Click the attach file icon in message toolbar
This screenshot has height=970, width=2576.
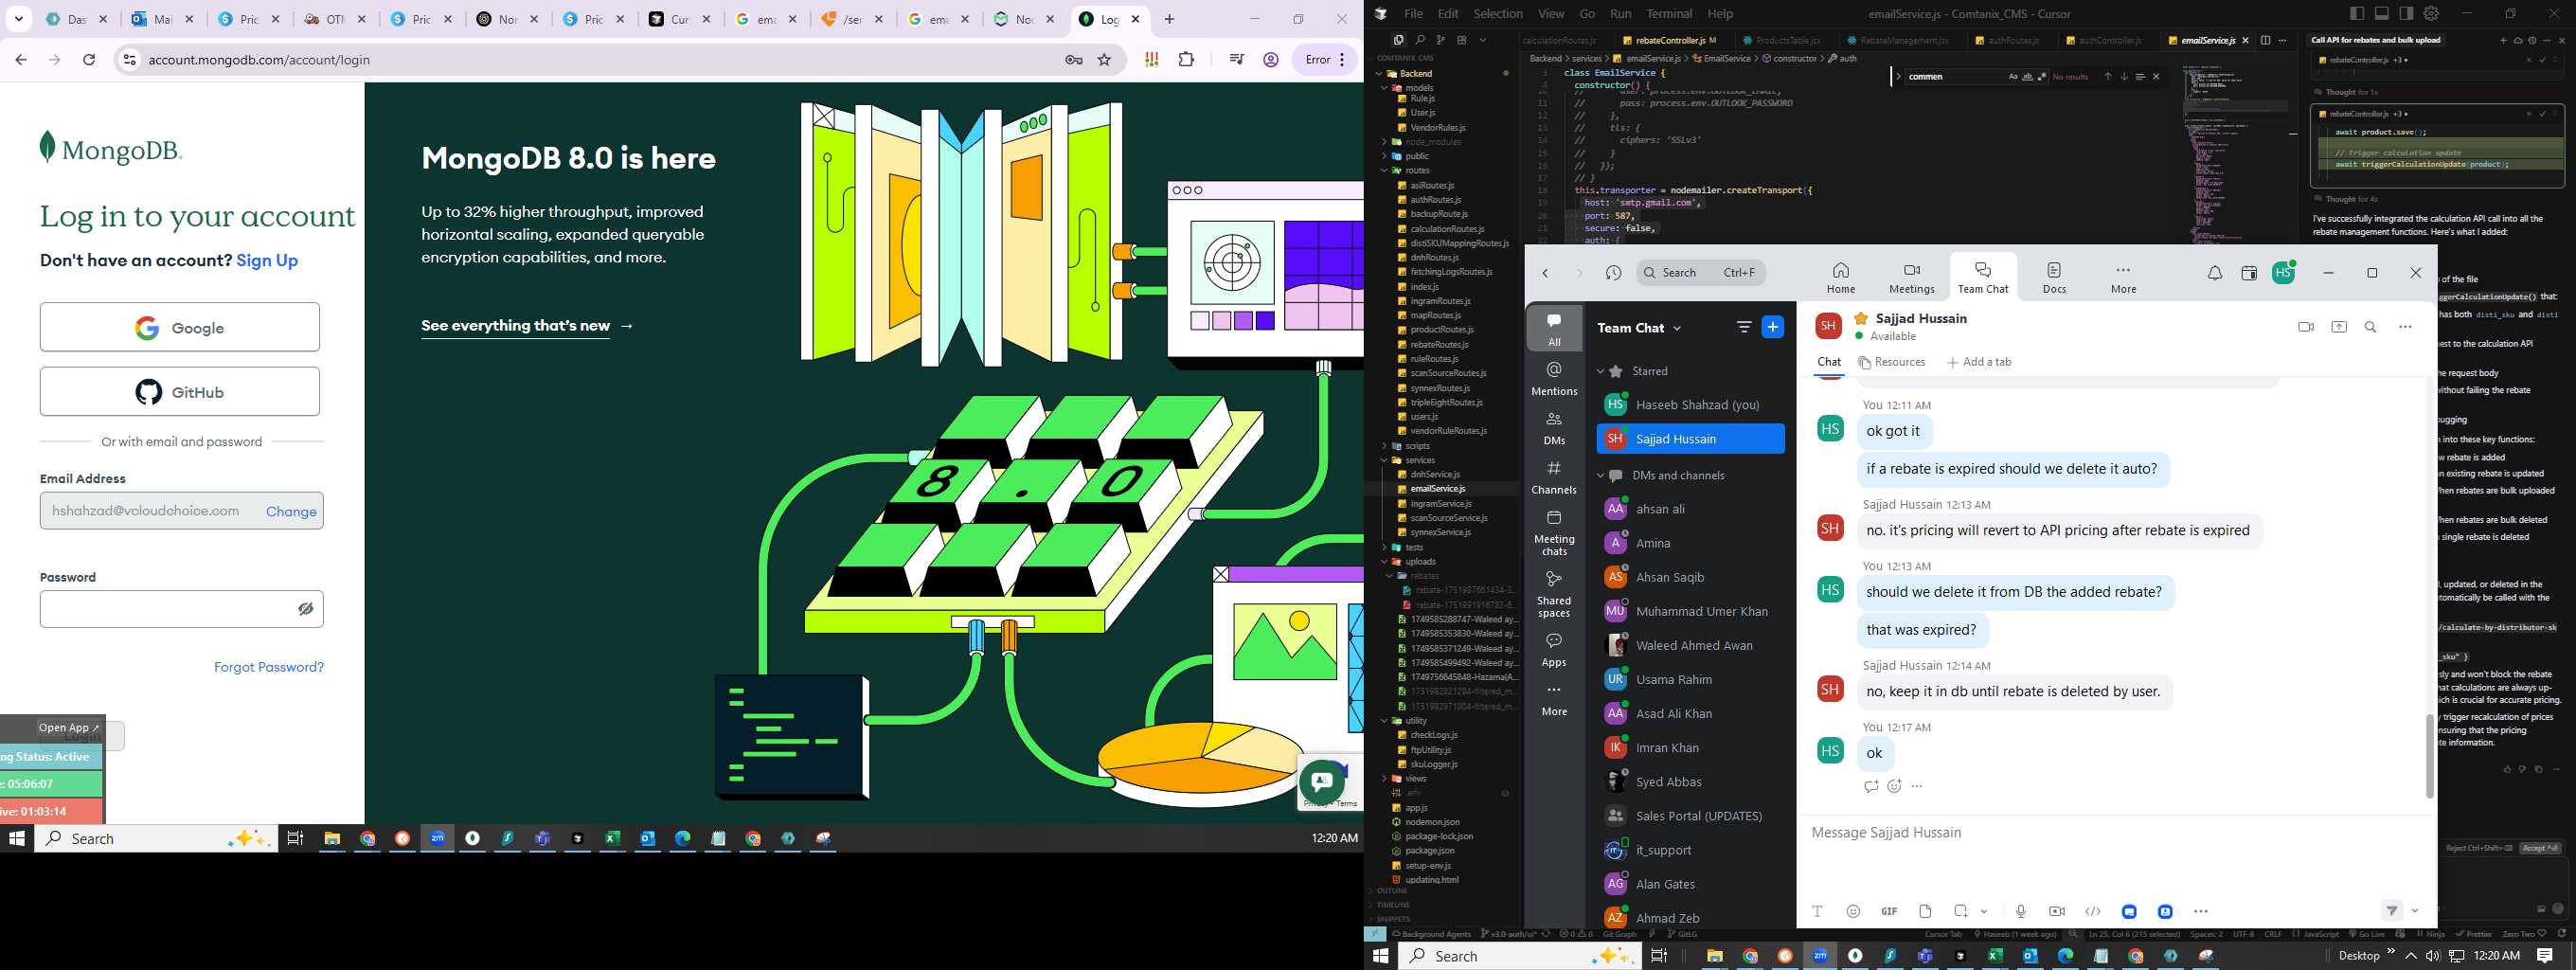click(1925, 911)
